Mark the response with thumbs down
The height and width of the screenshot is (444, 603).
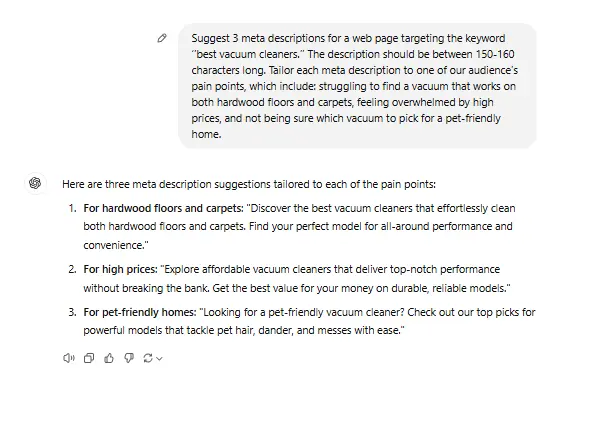click(128, 358)
